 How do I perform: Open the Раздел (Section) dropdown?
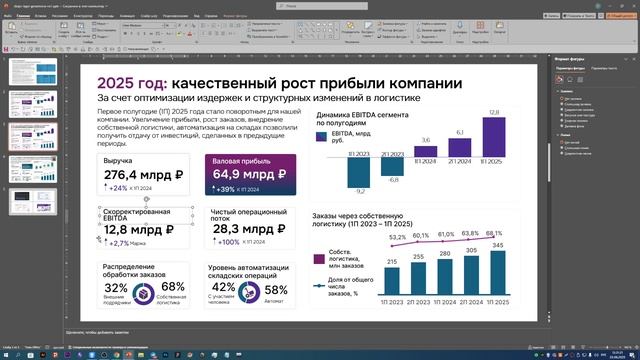pos(100,36)
